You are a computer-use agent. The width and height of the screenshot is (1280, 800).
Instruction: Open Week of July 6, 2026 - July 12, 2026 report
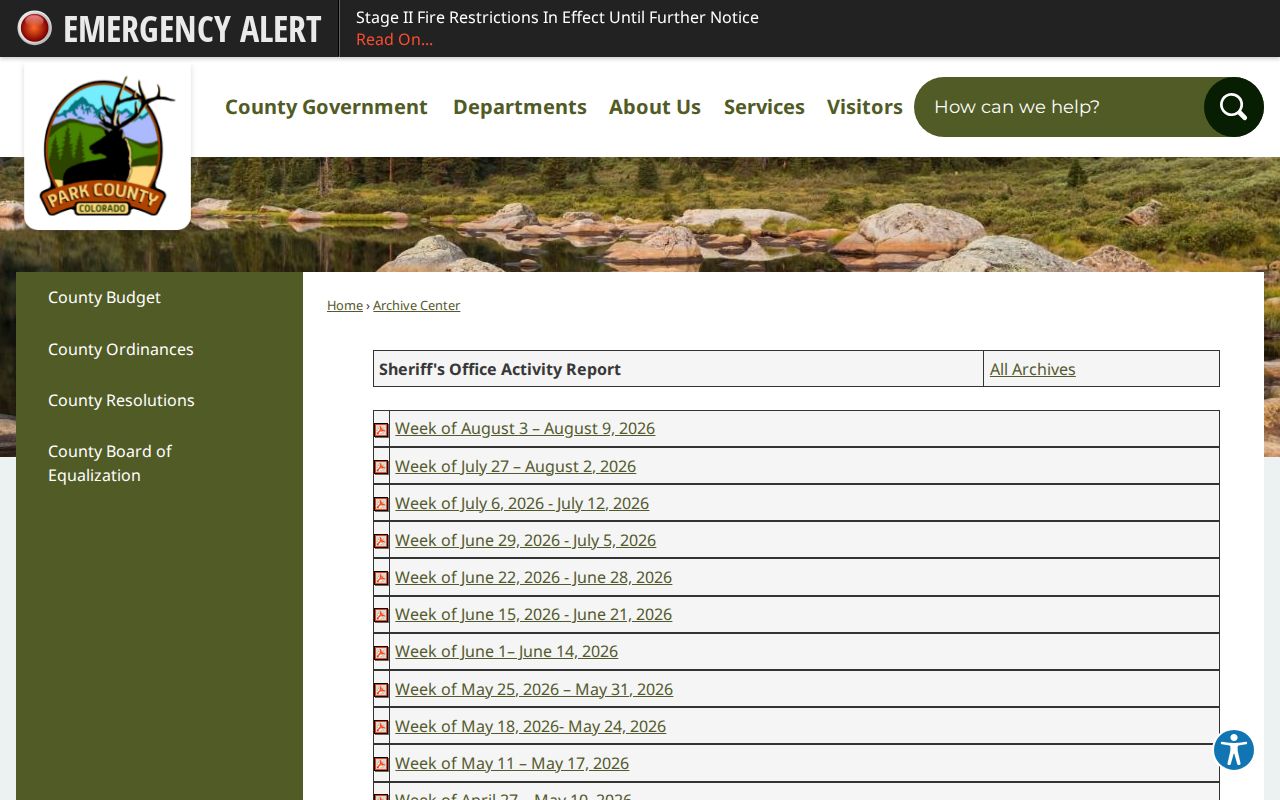click(522, 503)
